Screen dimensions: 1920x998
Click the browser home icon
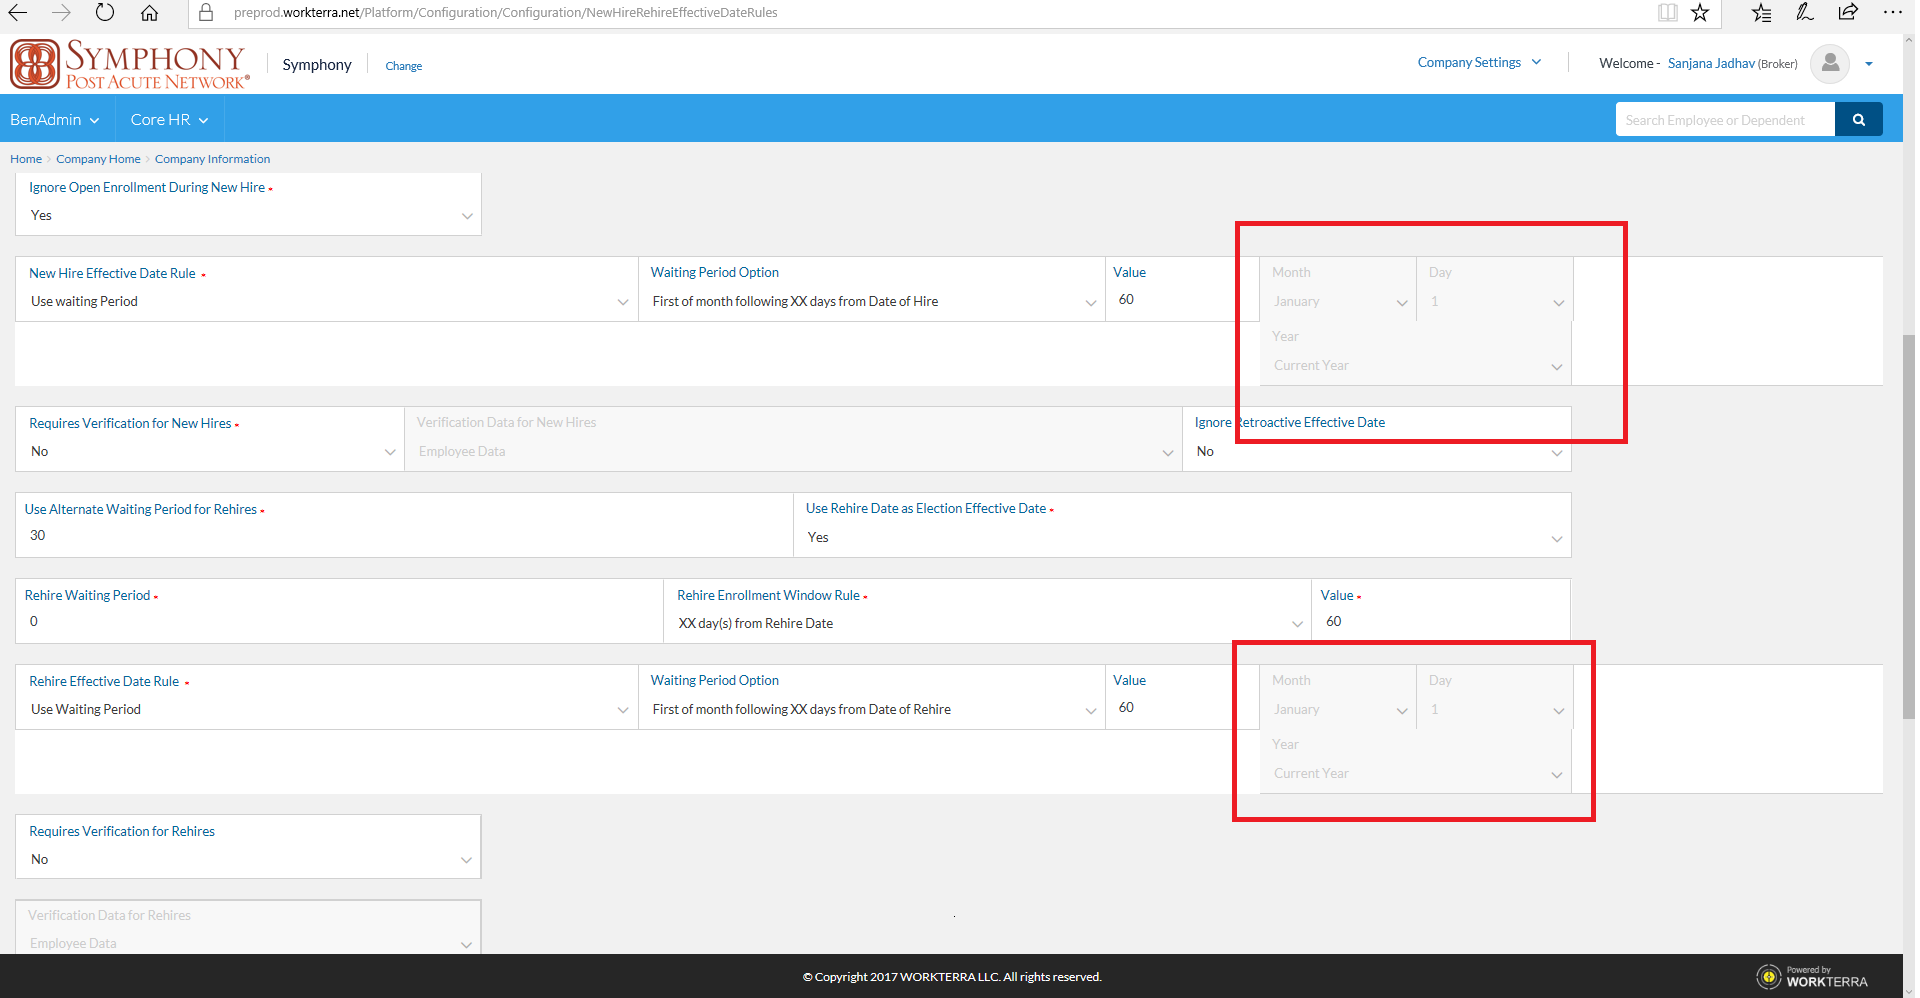tap(149, 13)
